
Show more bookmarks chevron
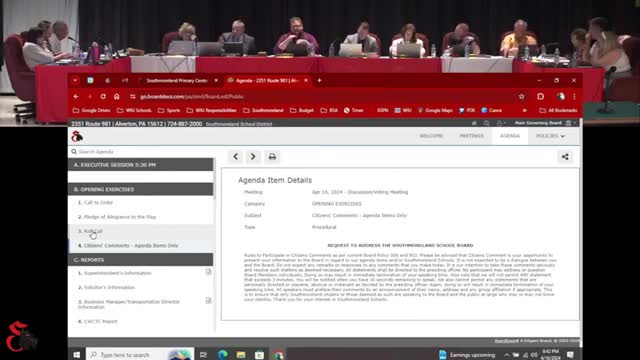click(524, 110)
